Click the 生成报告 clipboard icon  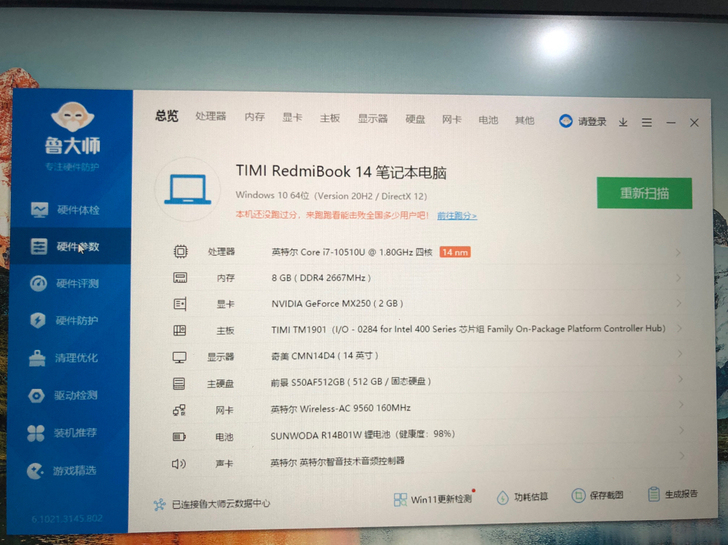pyautogui.click(x=654, y=494)
